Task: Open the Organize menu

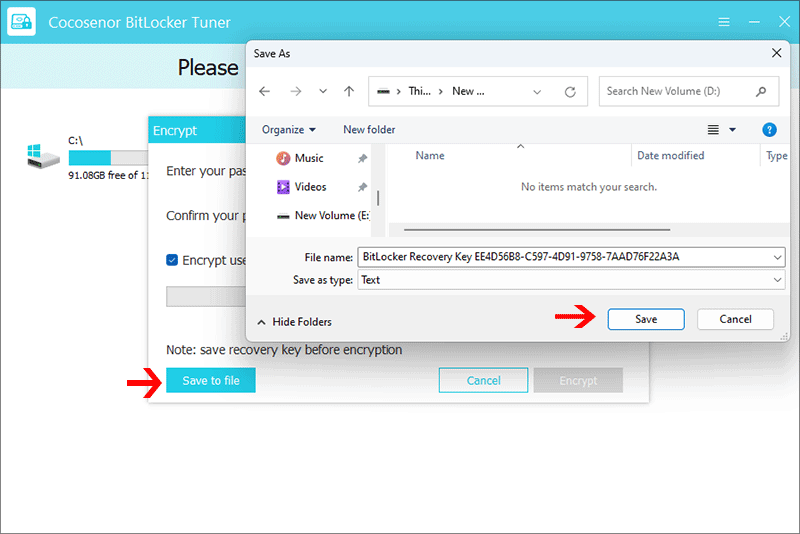Action: [289, 130]
